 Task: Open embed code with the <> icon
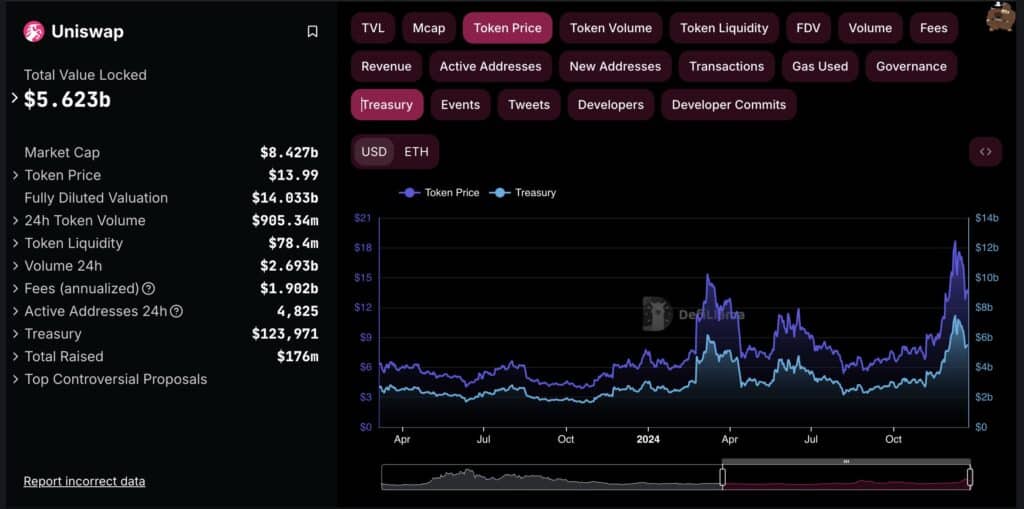point(985,152)
